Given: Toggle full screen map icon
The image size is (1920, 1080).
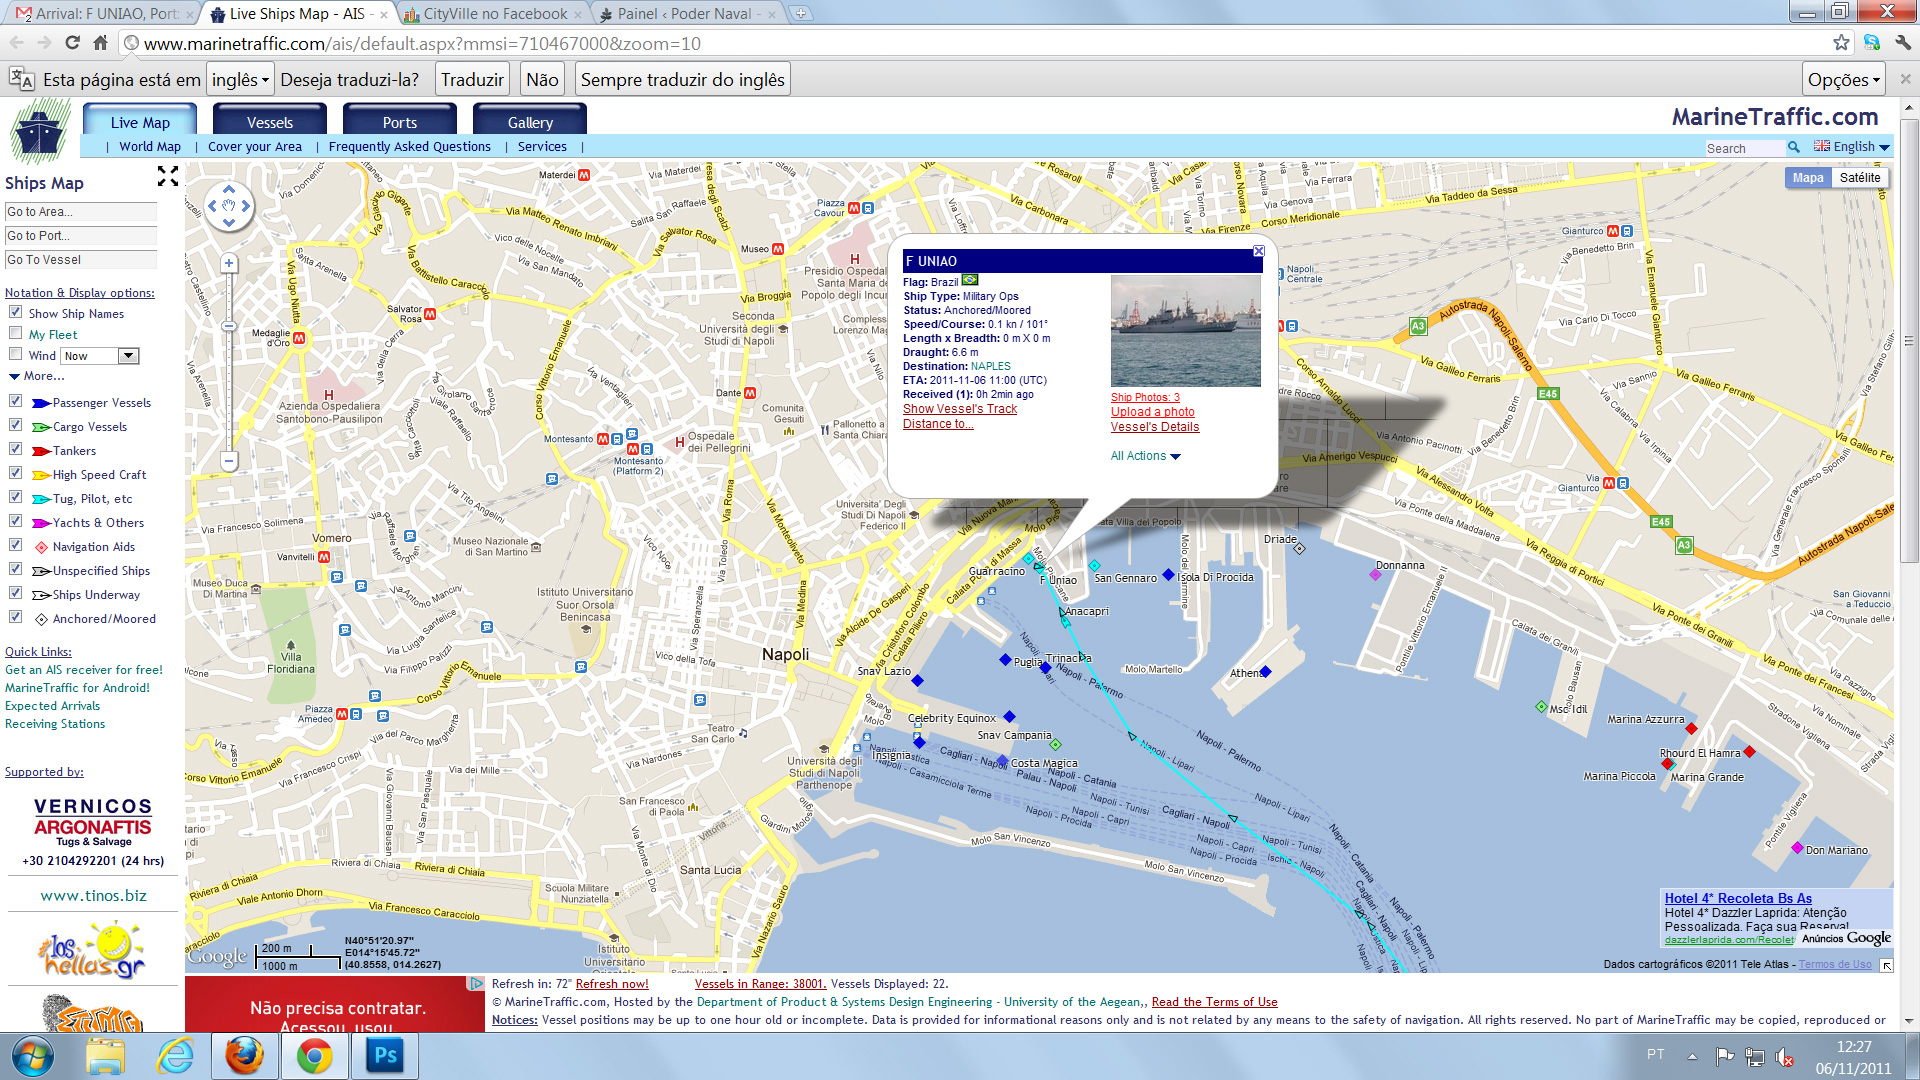Looking at the screenshot, I should 168,177.
